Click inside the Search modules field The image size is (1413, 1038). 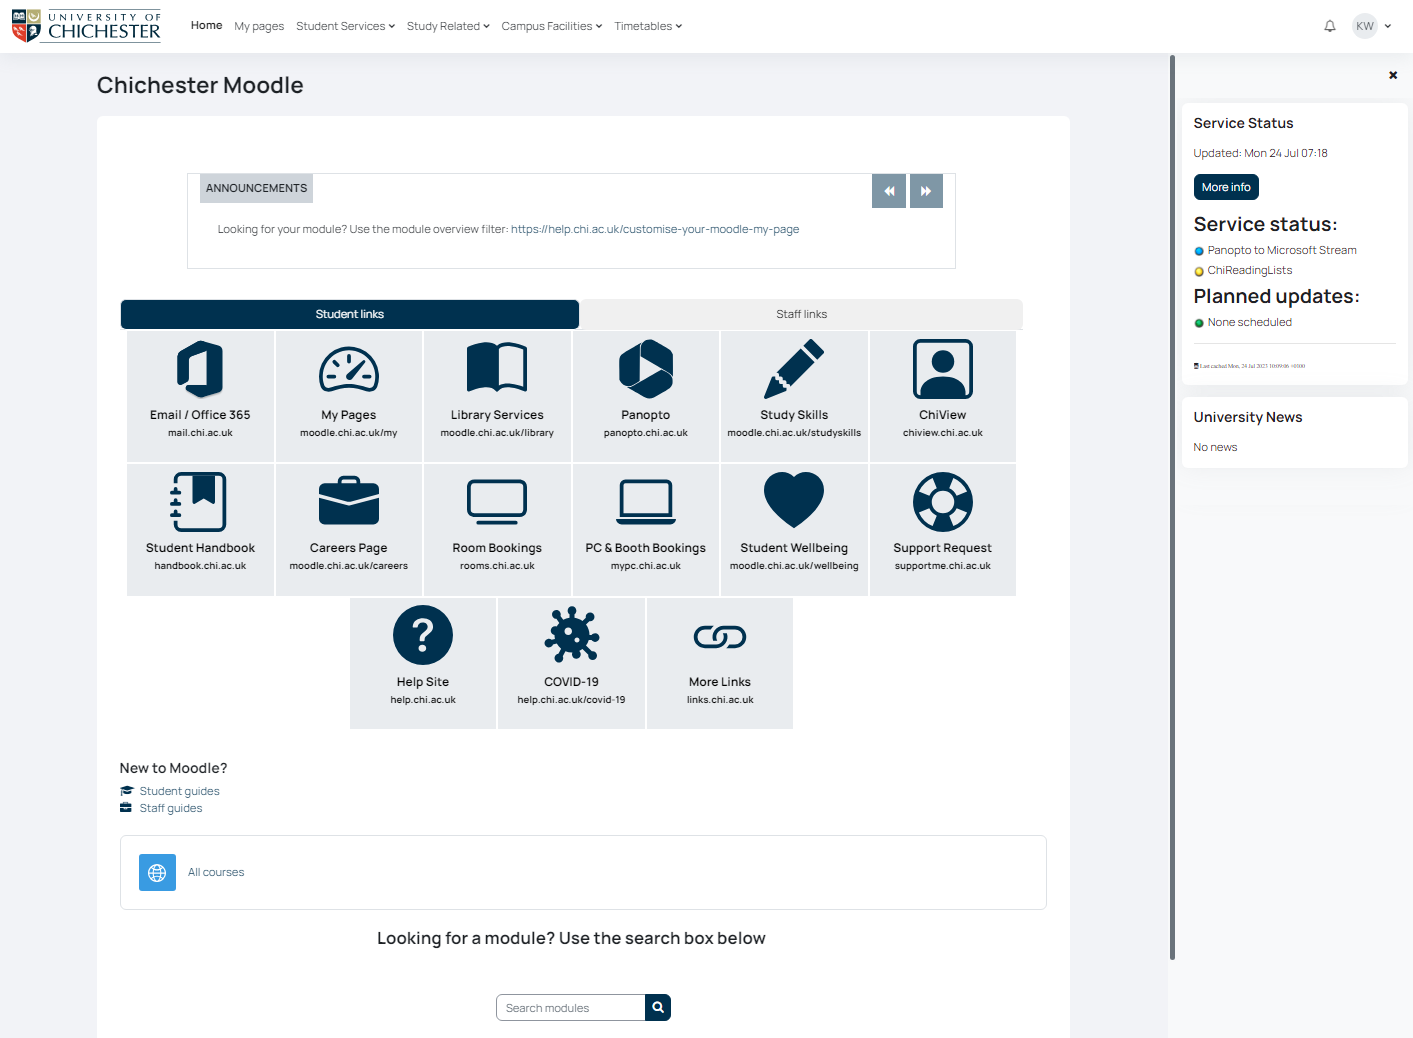[570, 1007]
